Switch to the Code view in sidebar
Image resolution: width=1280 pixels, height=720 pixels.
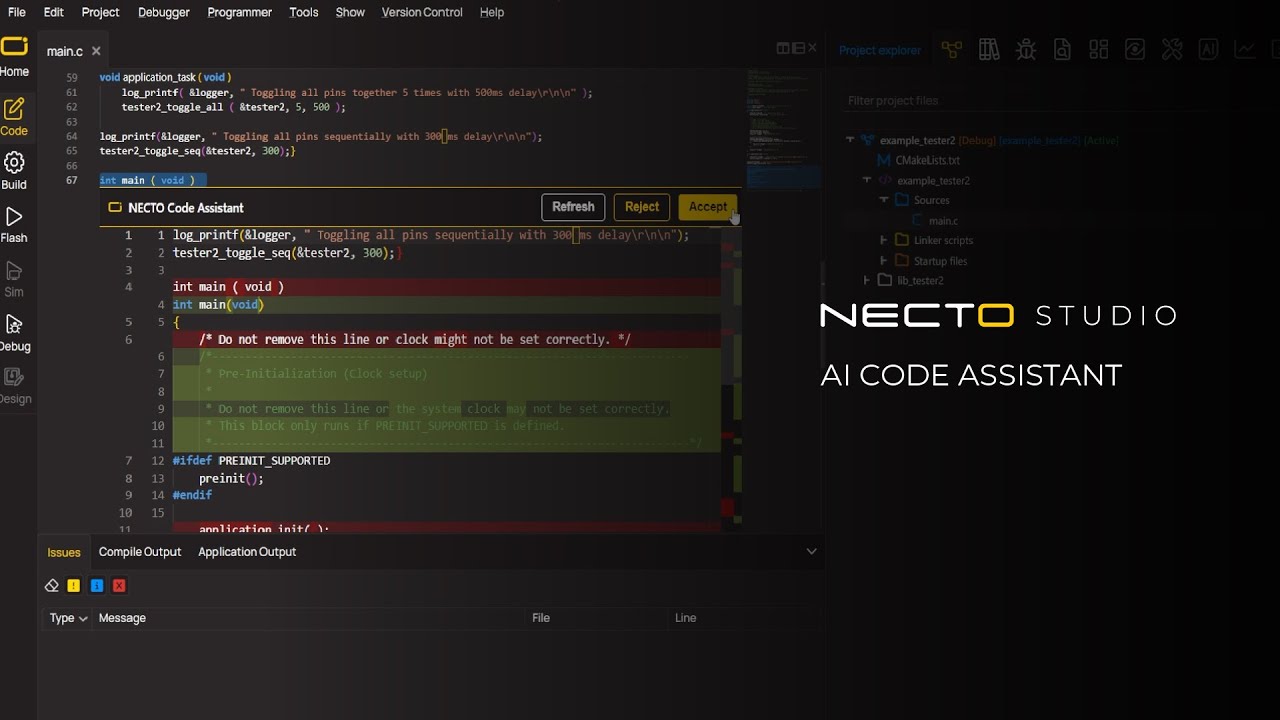[14, 116]
